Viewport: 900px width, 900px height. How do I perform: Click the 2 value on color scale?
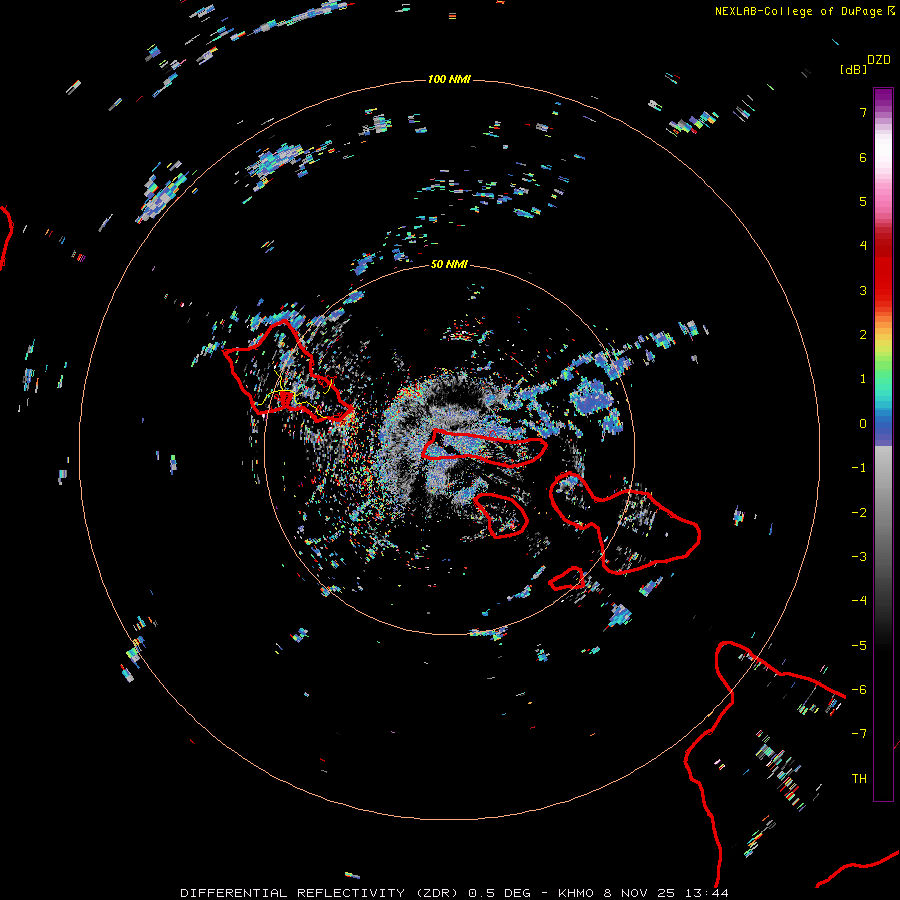pos(863,335)
